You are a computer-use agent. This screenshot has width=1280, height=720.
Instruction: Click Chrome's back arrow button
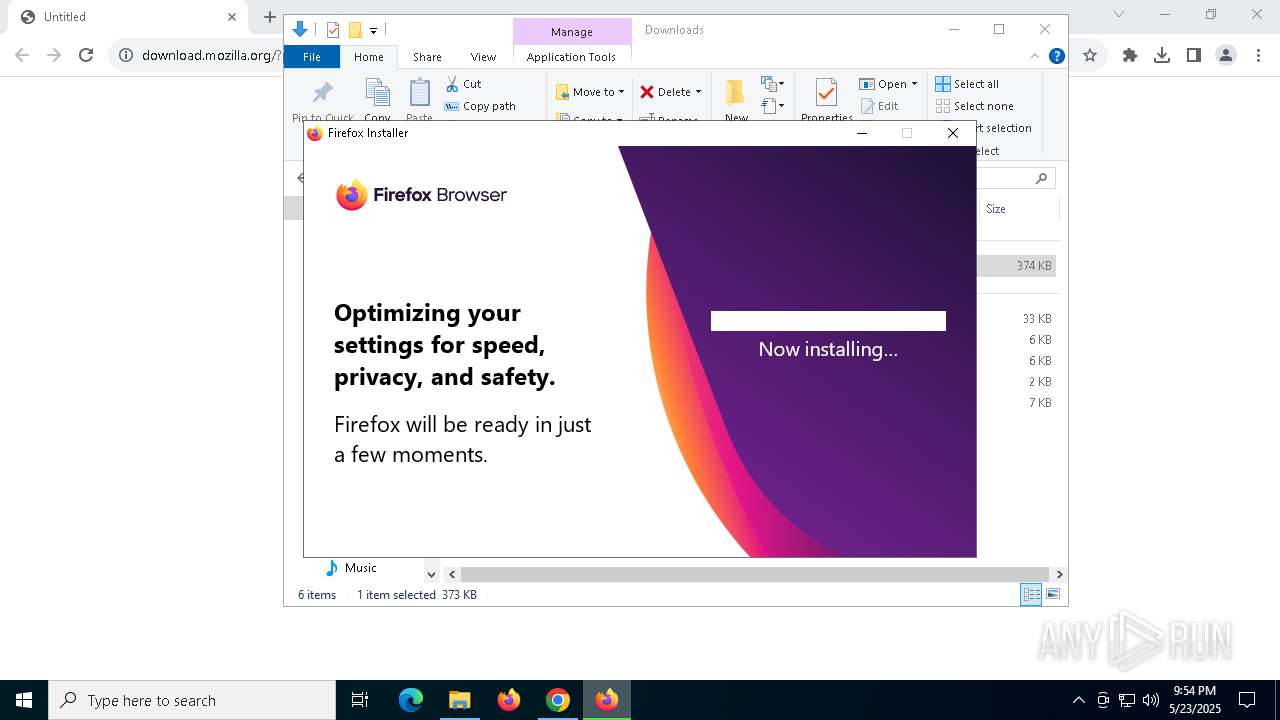coord(22,56)
